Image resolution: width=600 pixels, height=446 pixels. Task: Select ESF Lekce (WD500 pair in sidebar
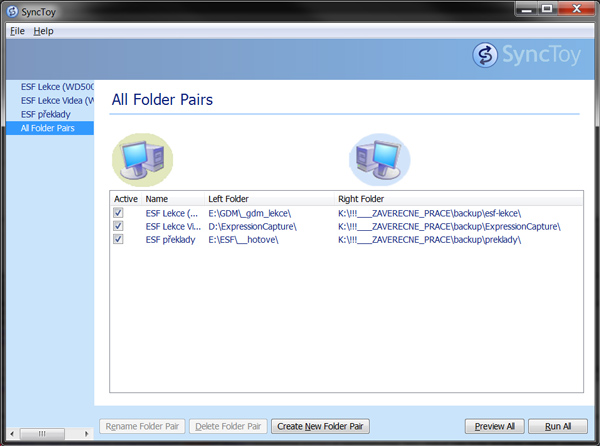(x=57, y=87)
